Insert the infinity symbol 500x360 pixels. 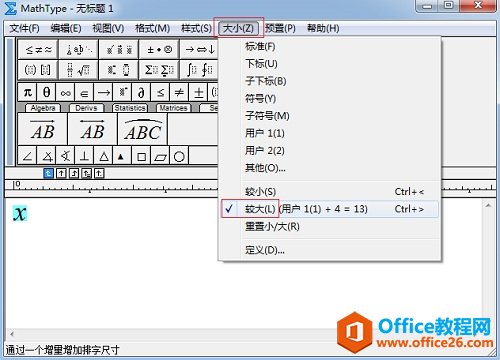(x=65, y=92)
